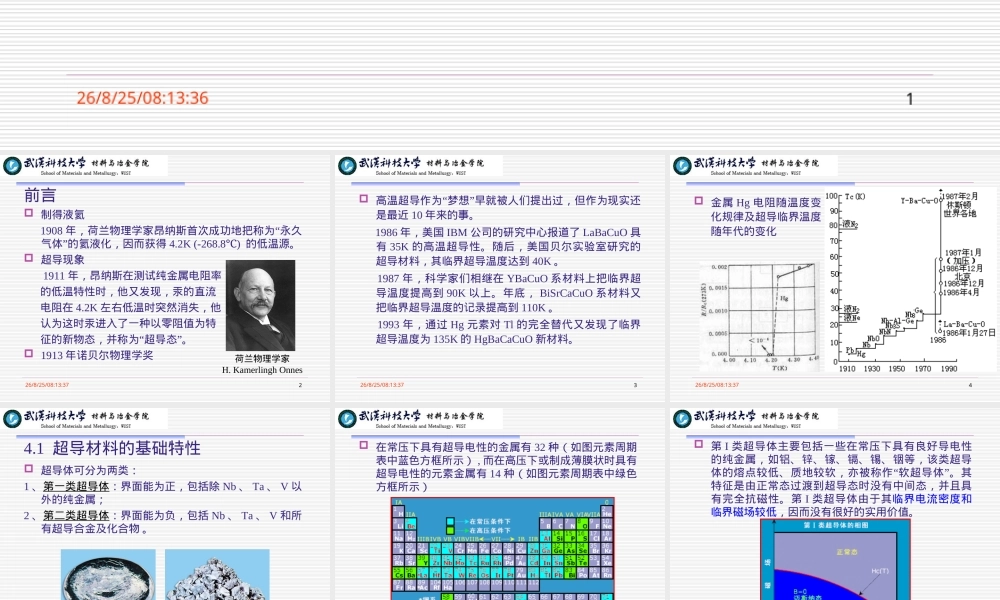
Task: Select the type I superconductor phase diagram
Action: click(x=835, y=559)
